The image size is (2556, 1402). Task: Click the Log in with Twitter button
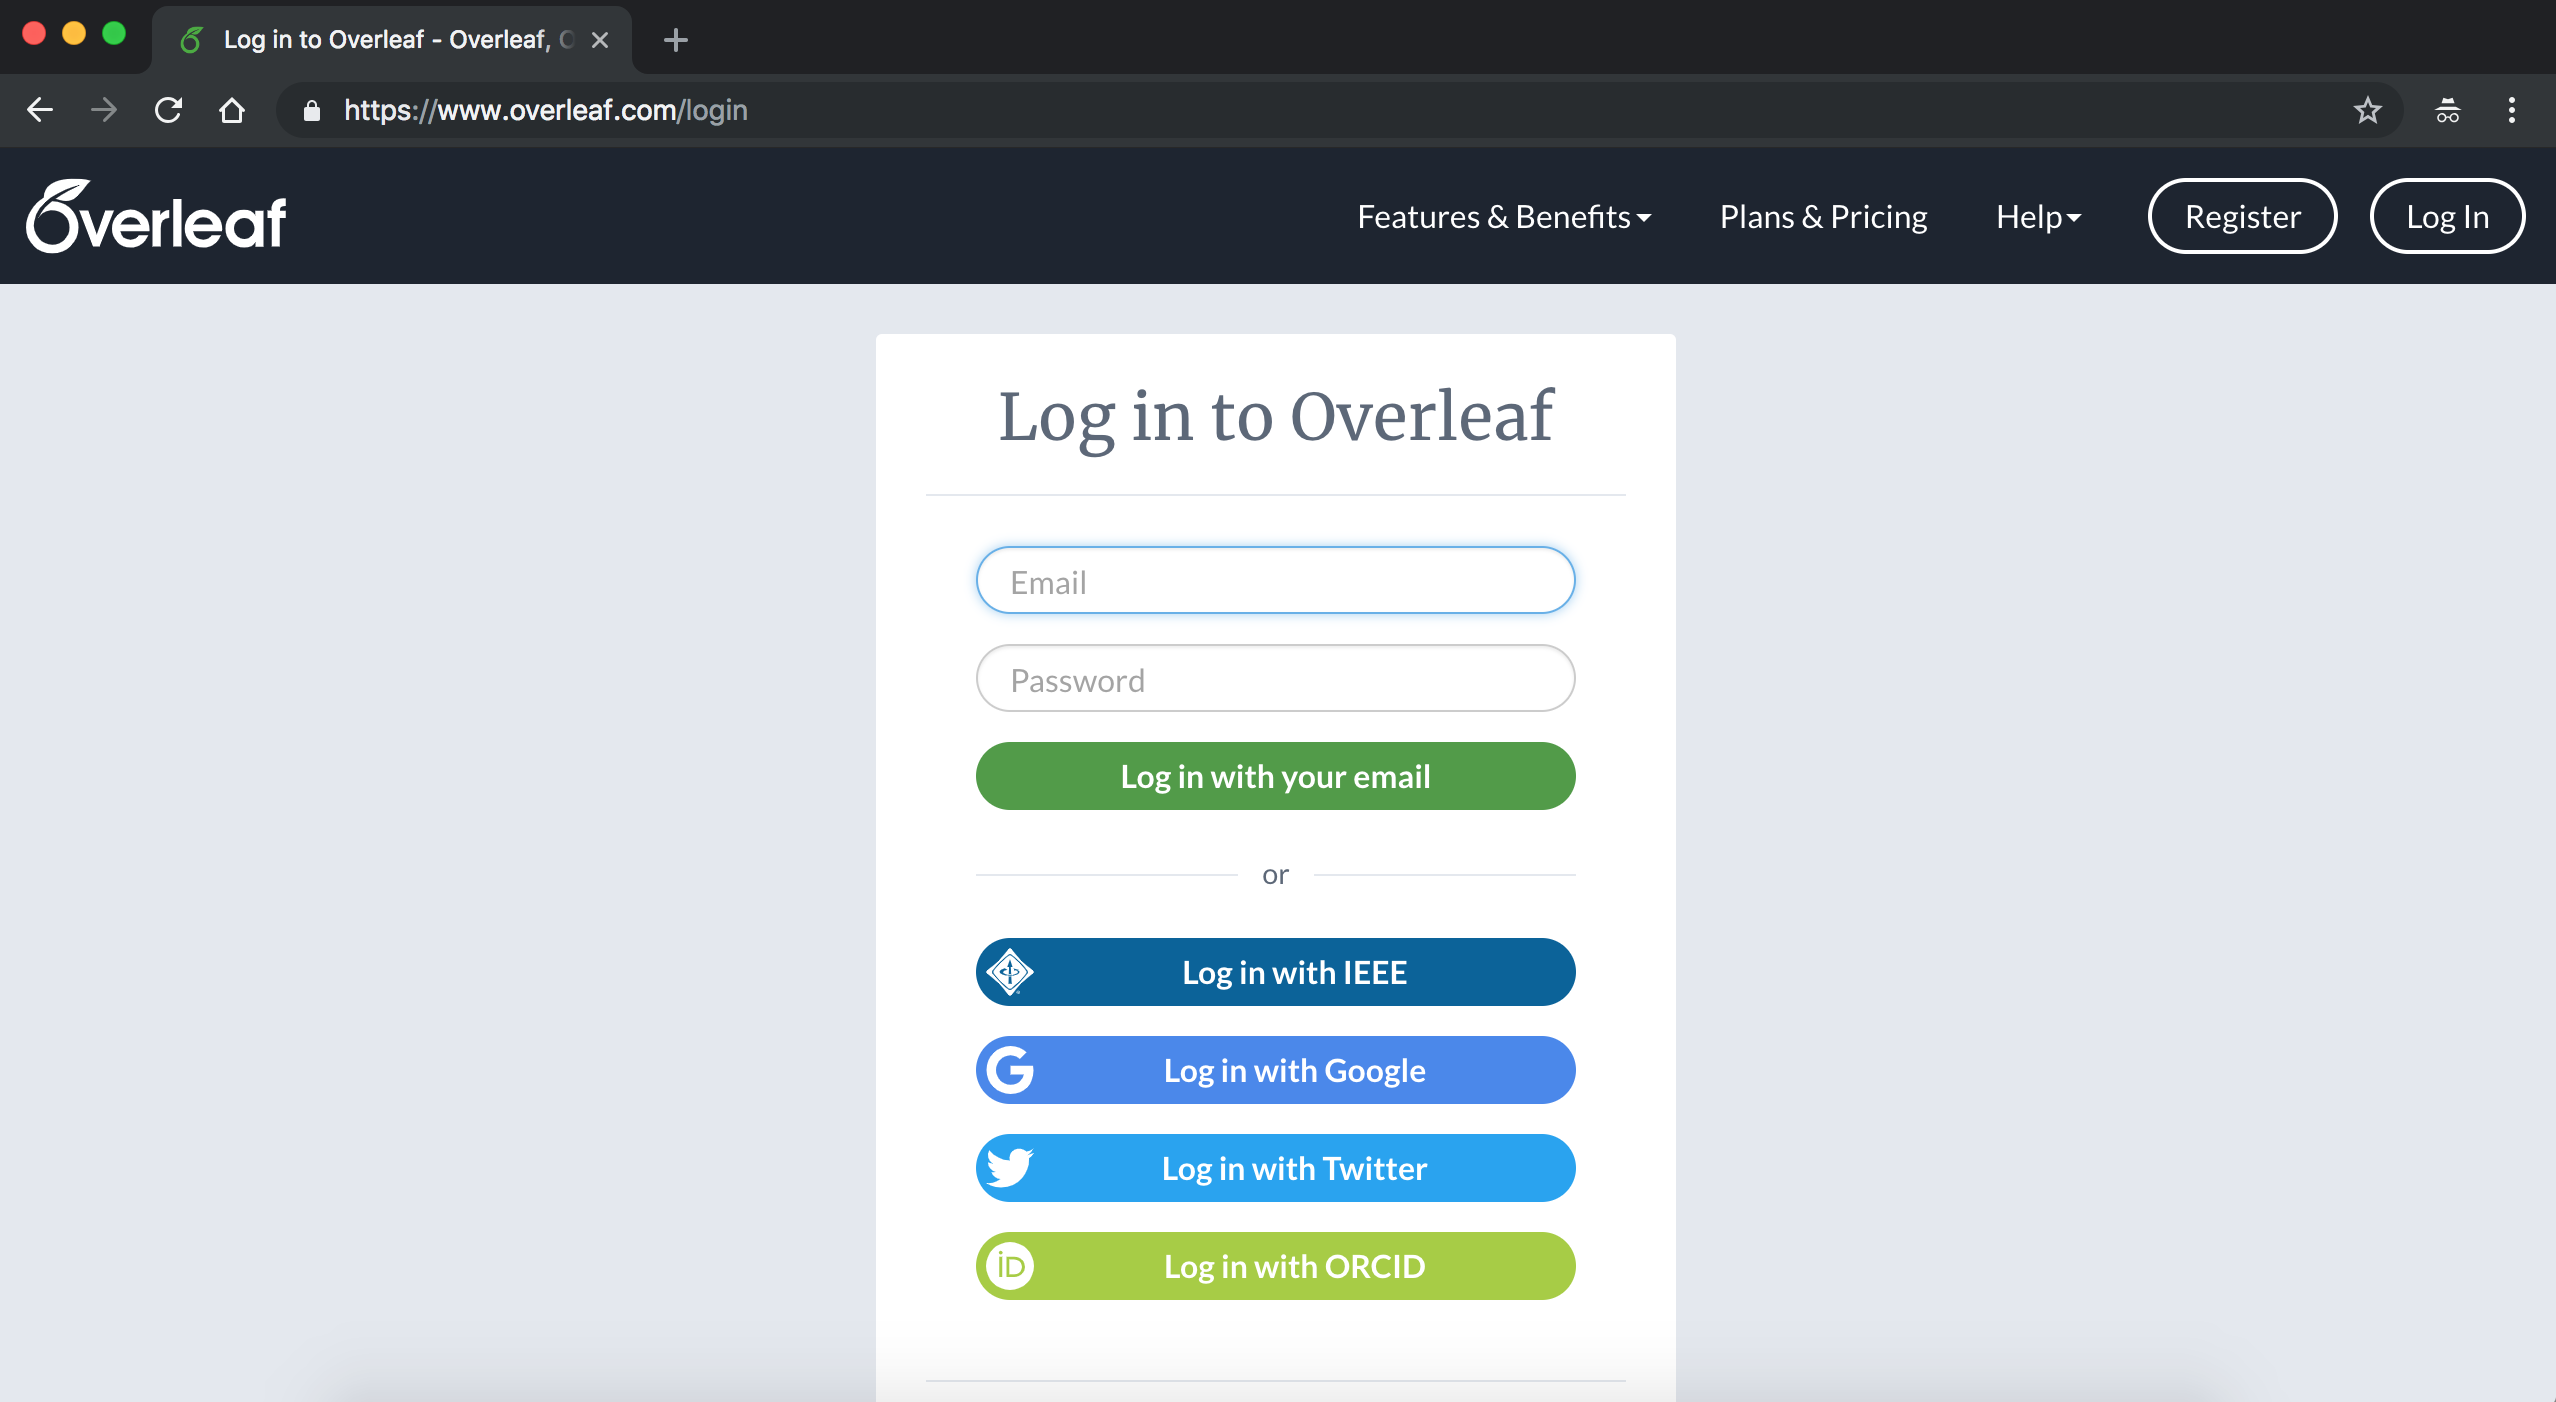[1275, 1169]
